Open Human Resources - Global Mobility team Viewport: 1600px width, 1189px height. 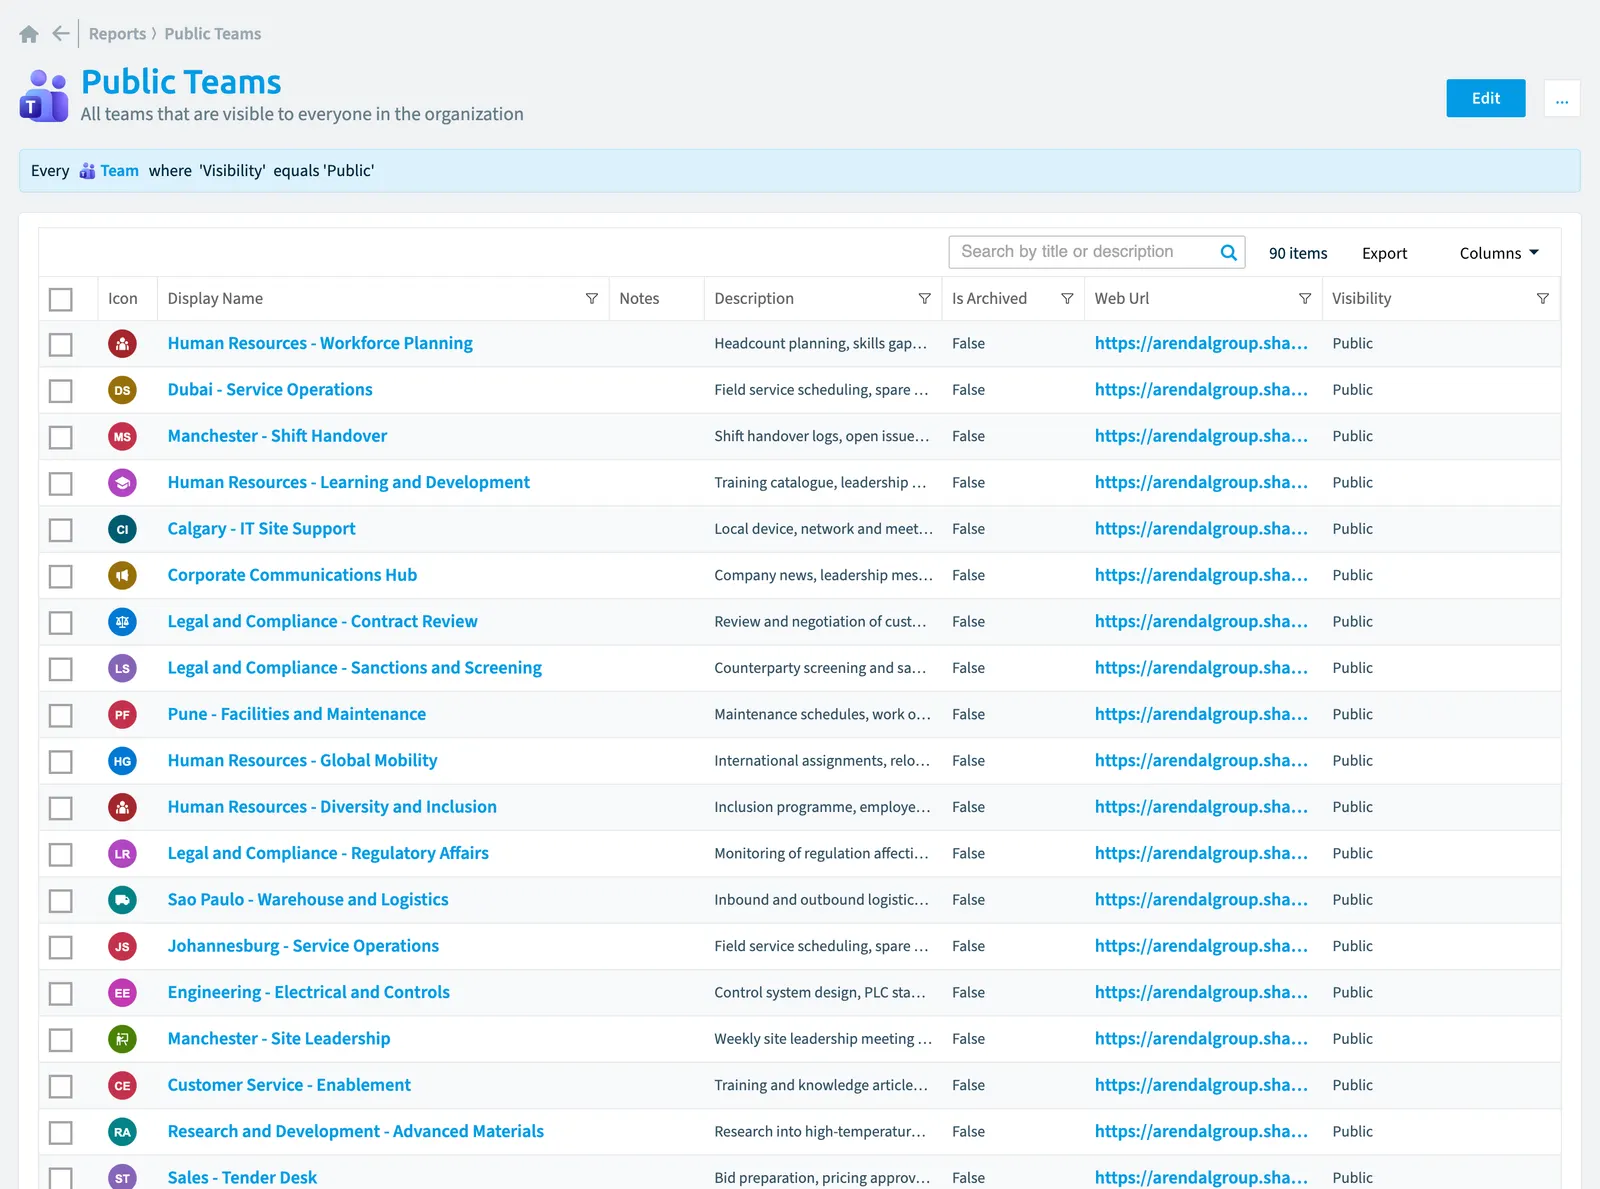click(x=303, y=761)
